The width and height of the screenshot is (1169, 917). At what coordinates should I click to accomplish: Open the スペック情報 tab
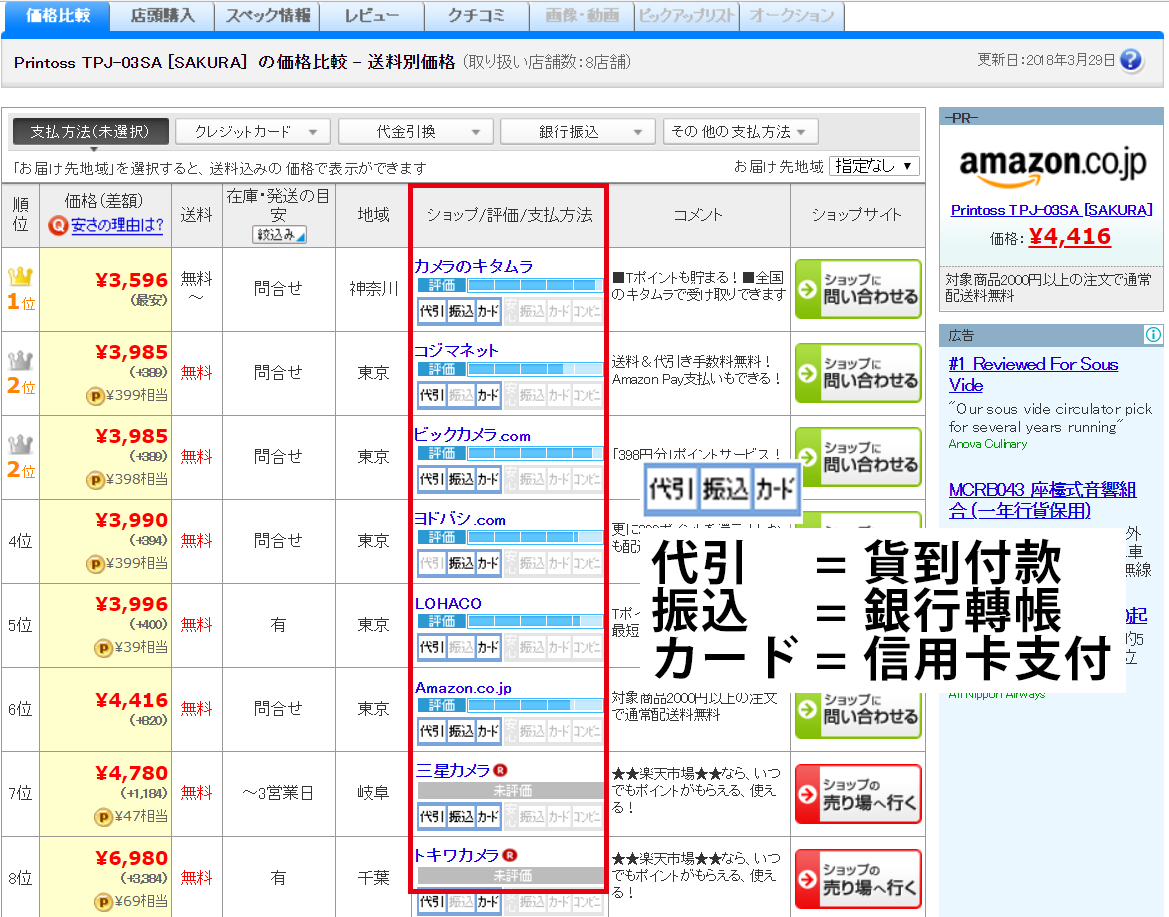coord(268,16)
